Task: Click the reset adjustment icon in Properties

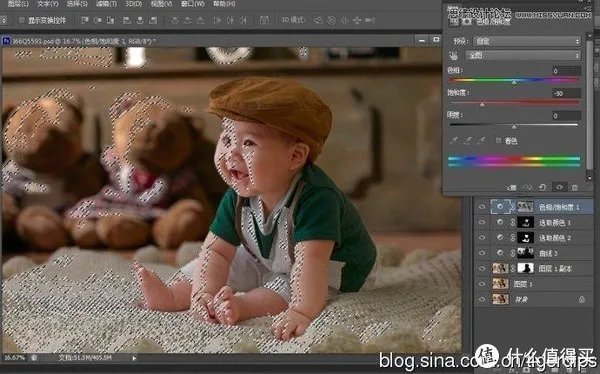Action: point(542,187)
